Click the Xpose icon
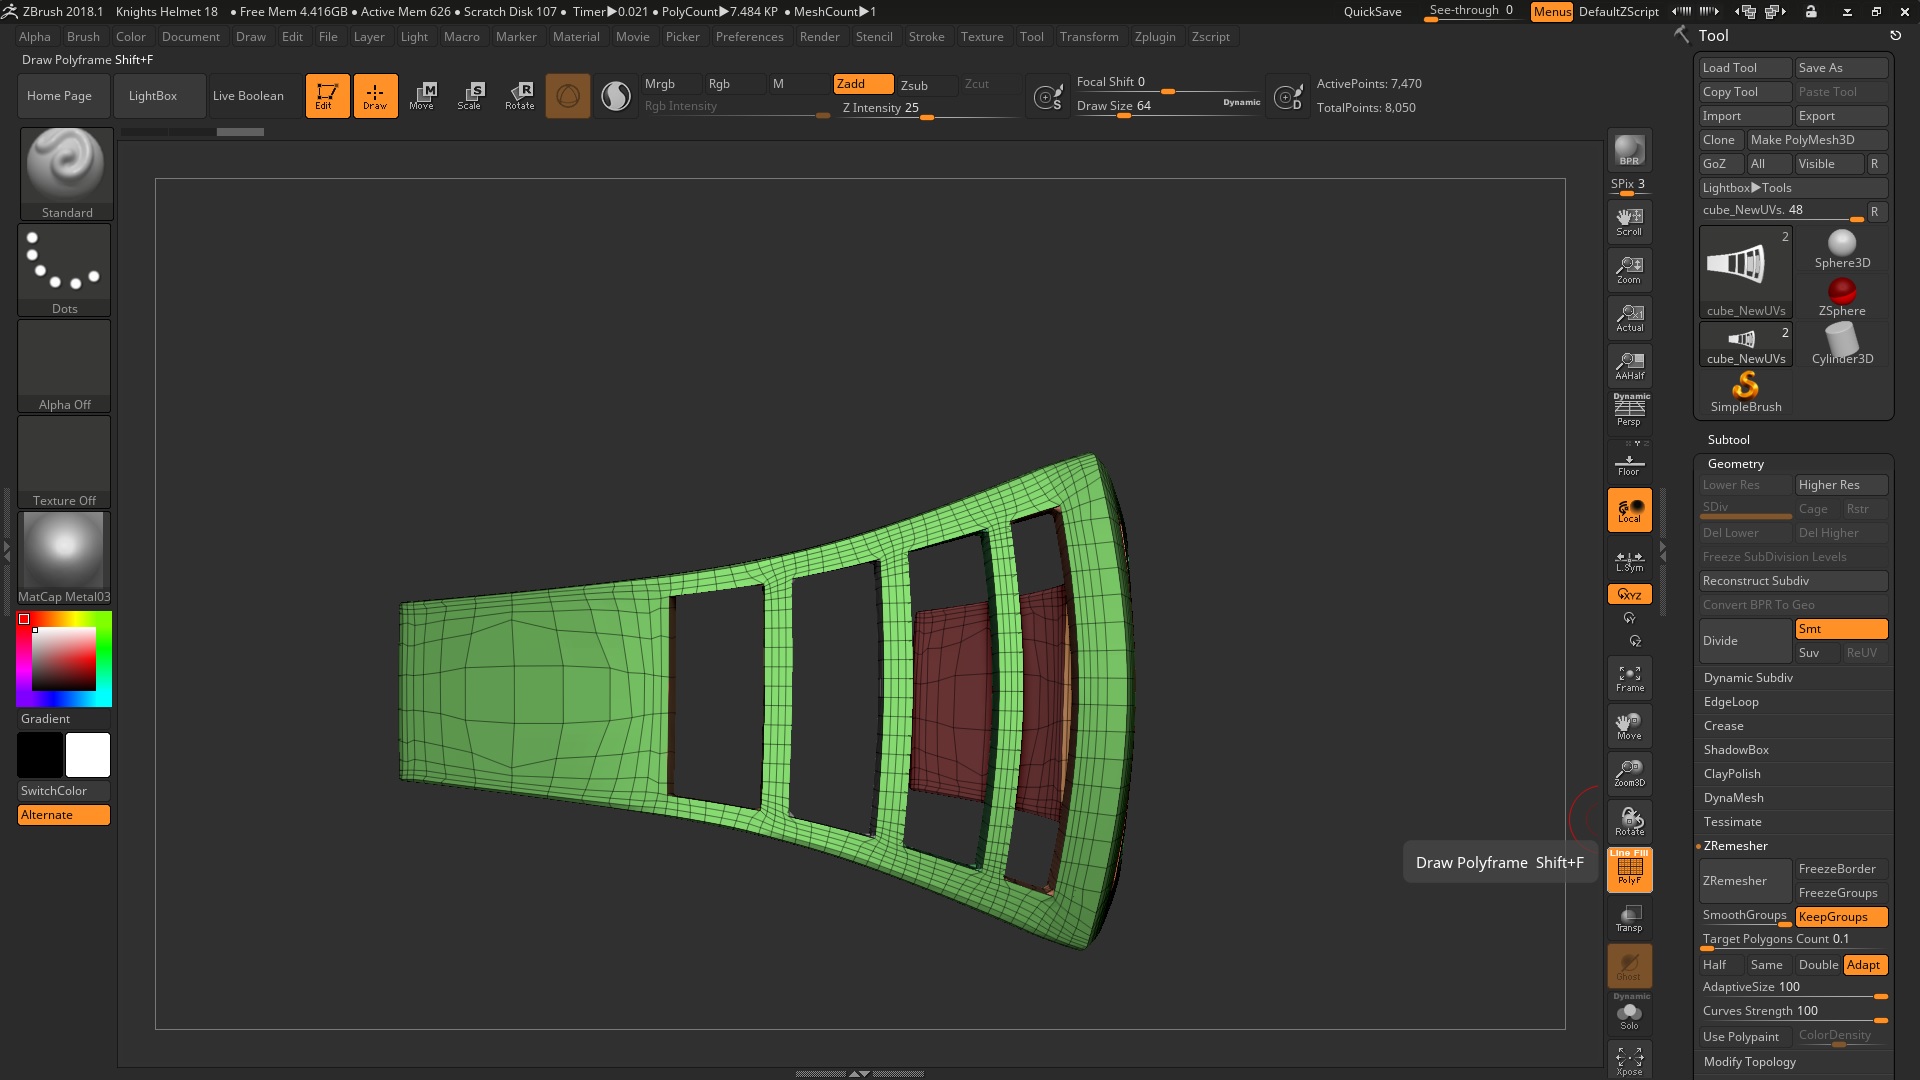1920x1080 pixels. [1629, 1060]
